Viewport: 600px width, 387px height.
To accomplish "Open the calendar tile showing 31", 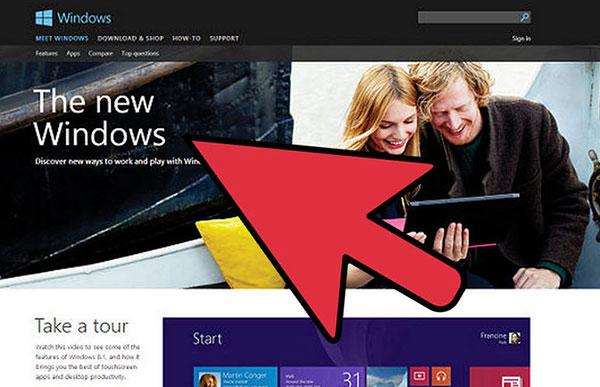I will [322, 377].
